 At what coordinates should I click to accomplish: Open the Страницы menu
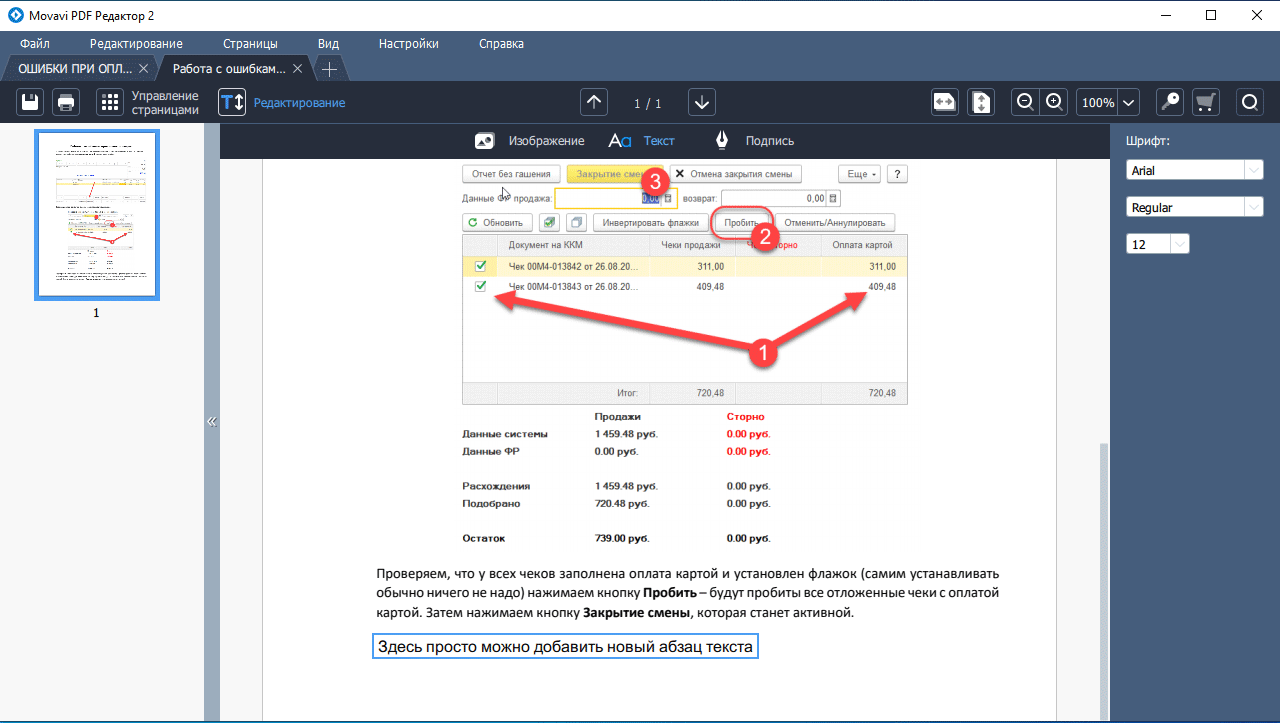click(x=250, y=44)
